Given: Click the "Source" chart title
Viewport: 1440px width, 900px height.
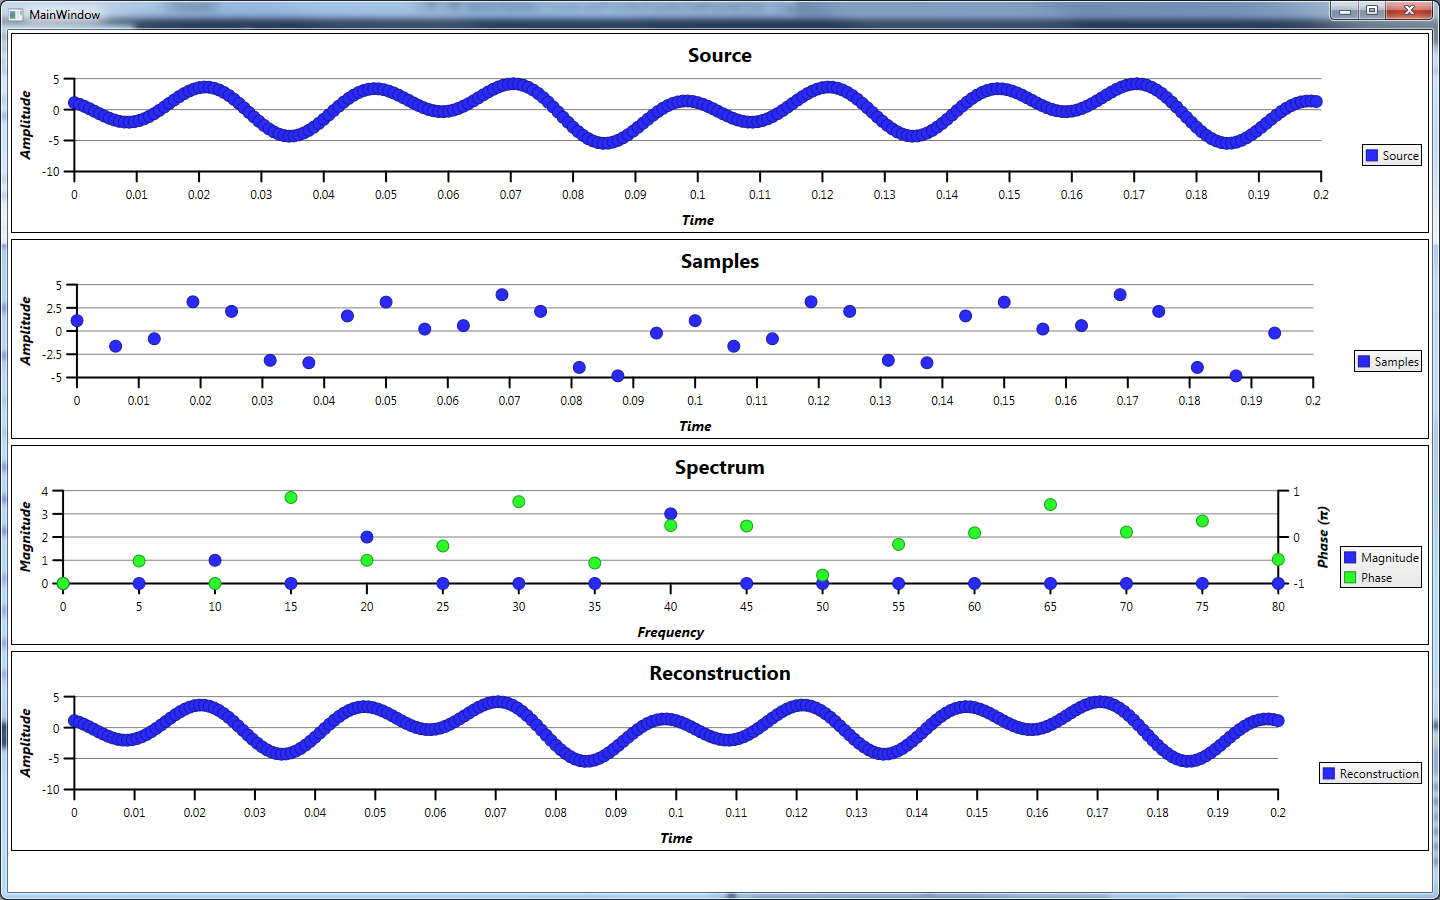Looking at the screenshot, I should (719, 56).
